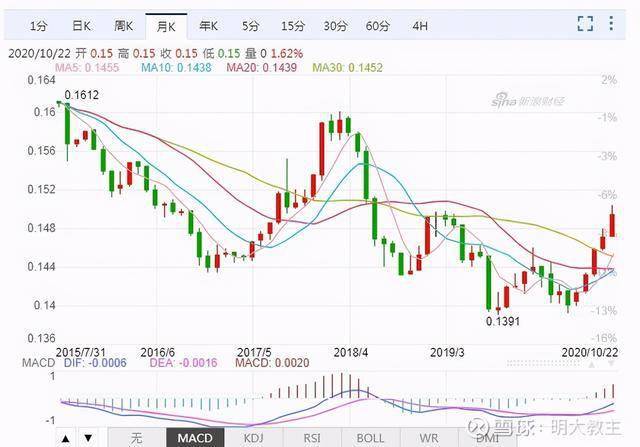Select the 周K chart tab
The height and width of the screenshot is (447, 640).
123,26
